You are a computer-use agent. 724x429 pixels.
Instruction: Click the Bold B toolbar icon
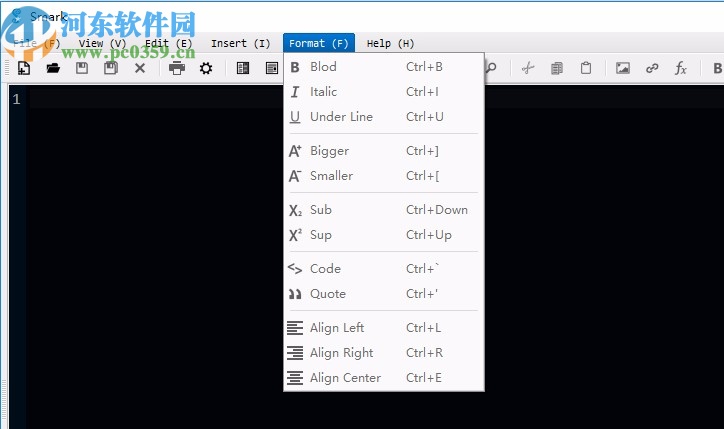[718, 68]
